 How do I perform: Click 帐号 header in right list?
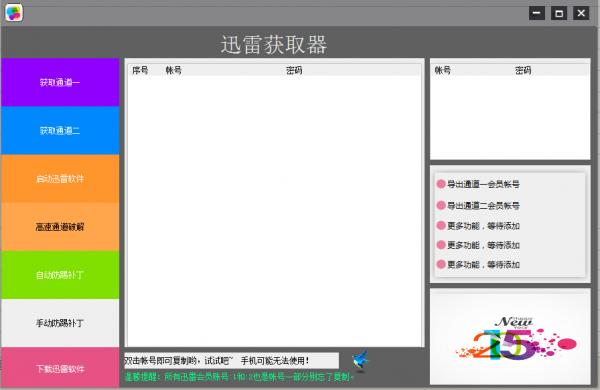point(443,70)
